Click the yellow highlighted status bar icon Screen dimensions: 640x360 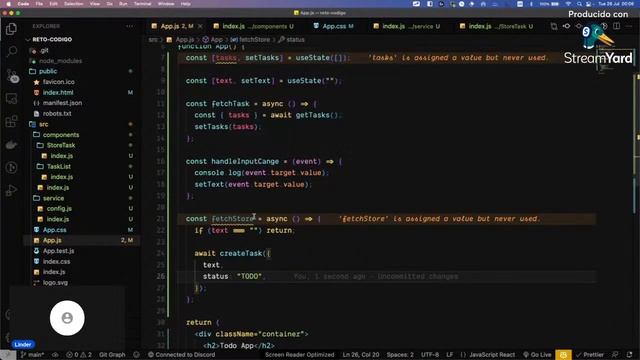pyautogui.click(x=563, y=355)
